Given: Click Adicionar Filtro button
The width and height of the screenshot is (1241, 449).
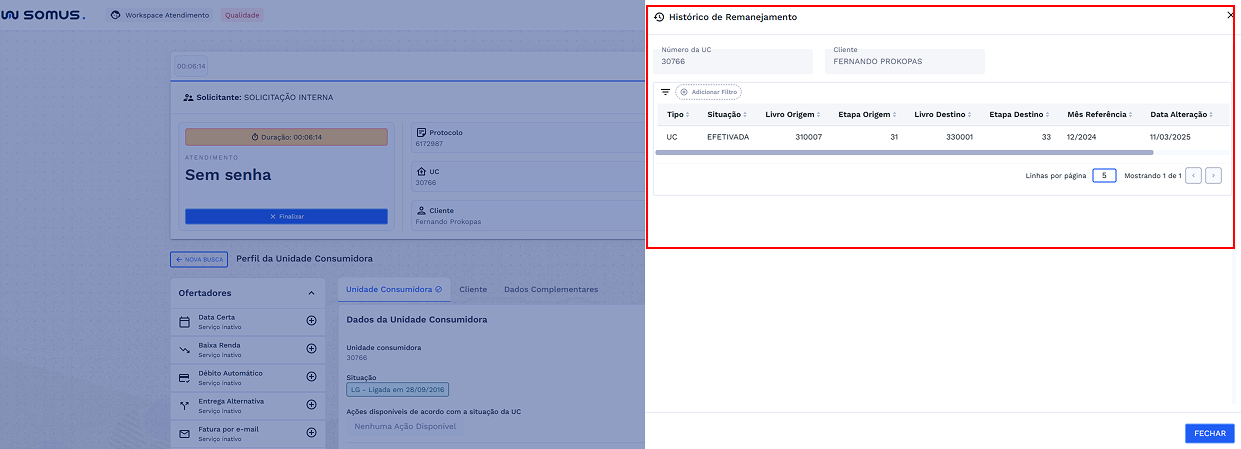Looking at the screenshot, I should 709,92.
